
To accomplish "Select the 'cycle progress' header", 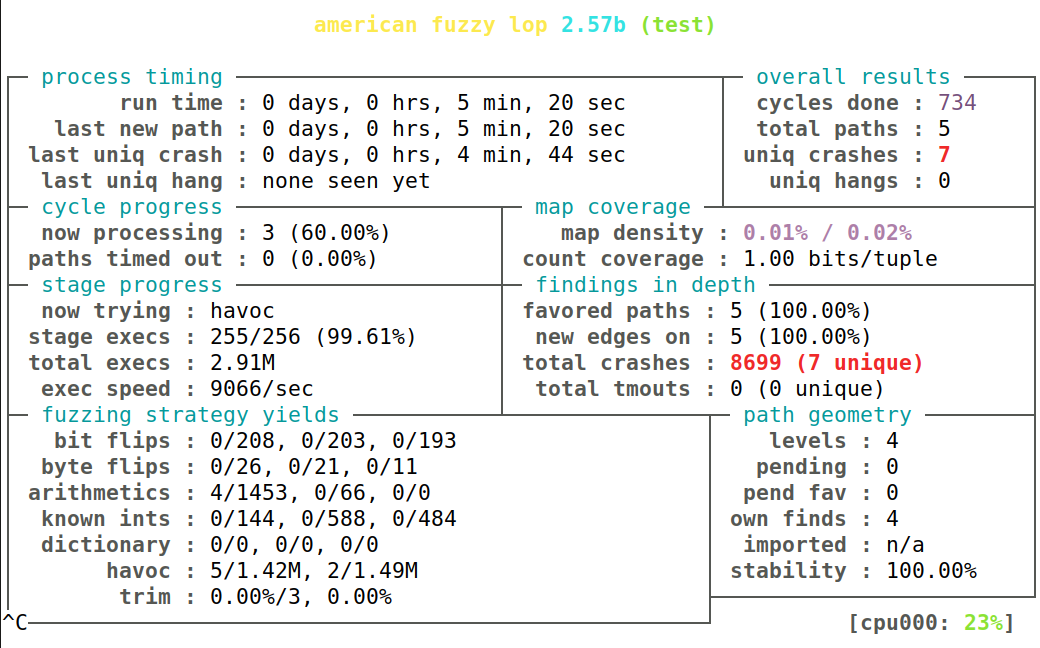I will (132, 207).
